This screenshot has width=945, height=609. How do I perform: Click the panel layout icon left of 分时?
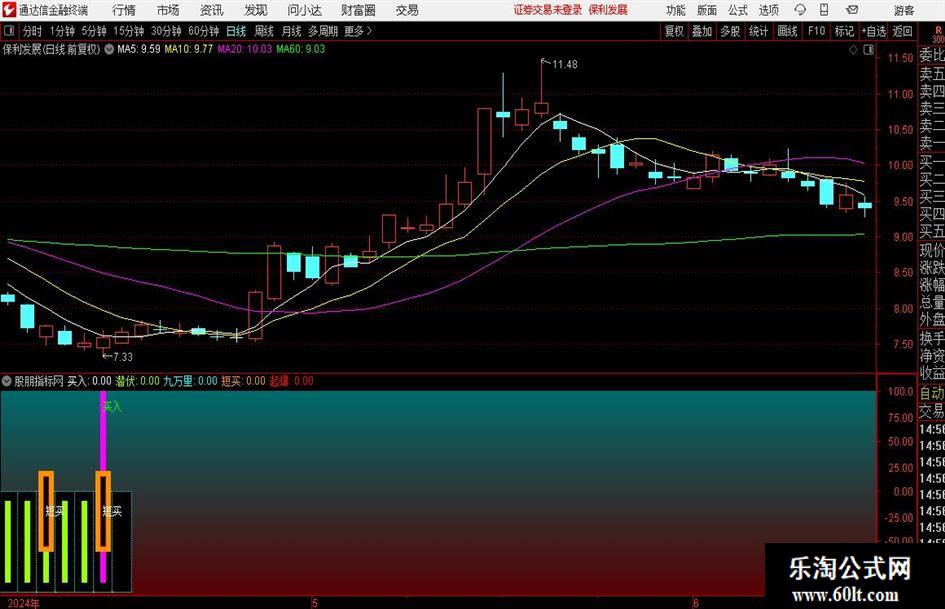pos(8,31)
